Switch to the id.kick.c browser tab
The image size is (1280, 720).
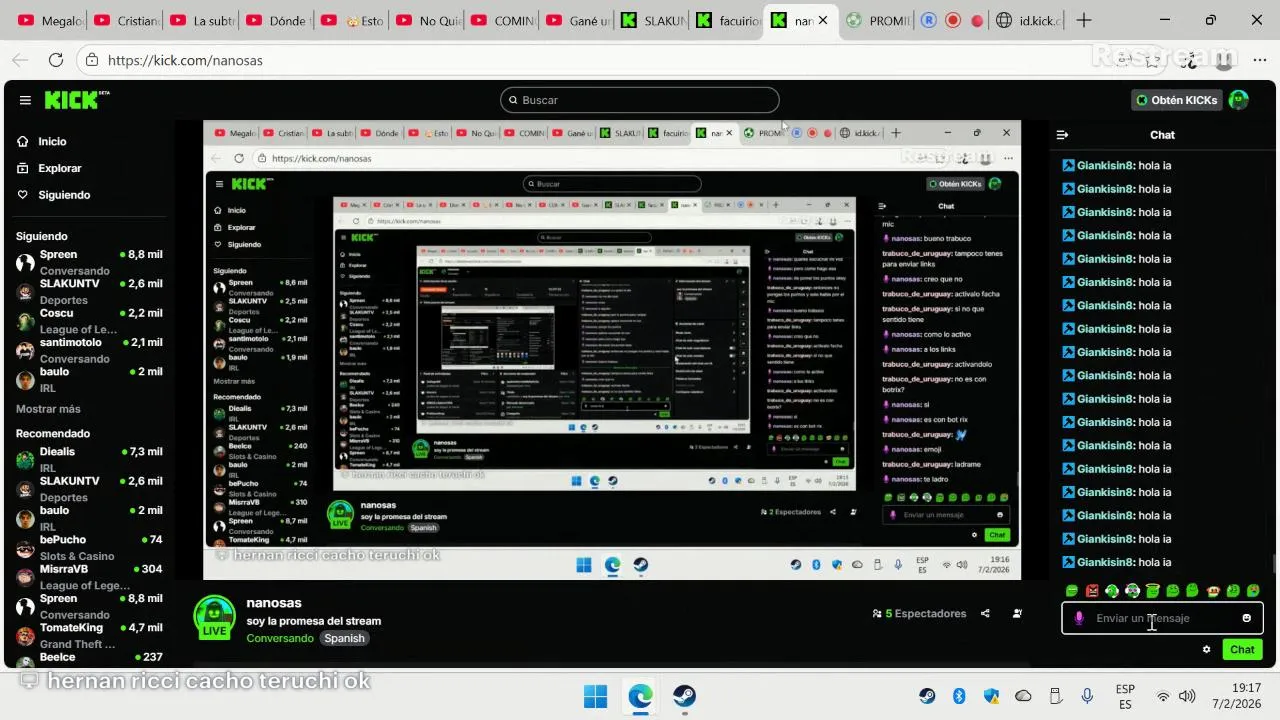(1029, 20)
